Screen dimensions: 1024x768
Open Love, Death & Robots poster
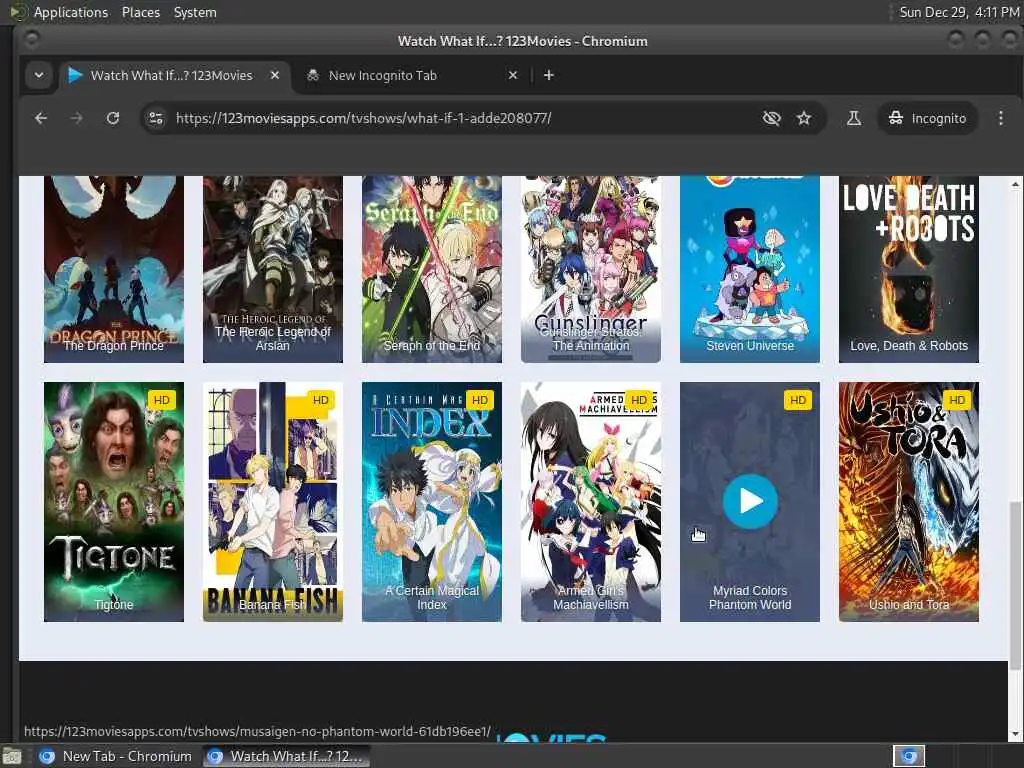coord(908,269)
